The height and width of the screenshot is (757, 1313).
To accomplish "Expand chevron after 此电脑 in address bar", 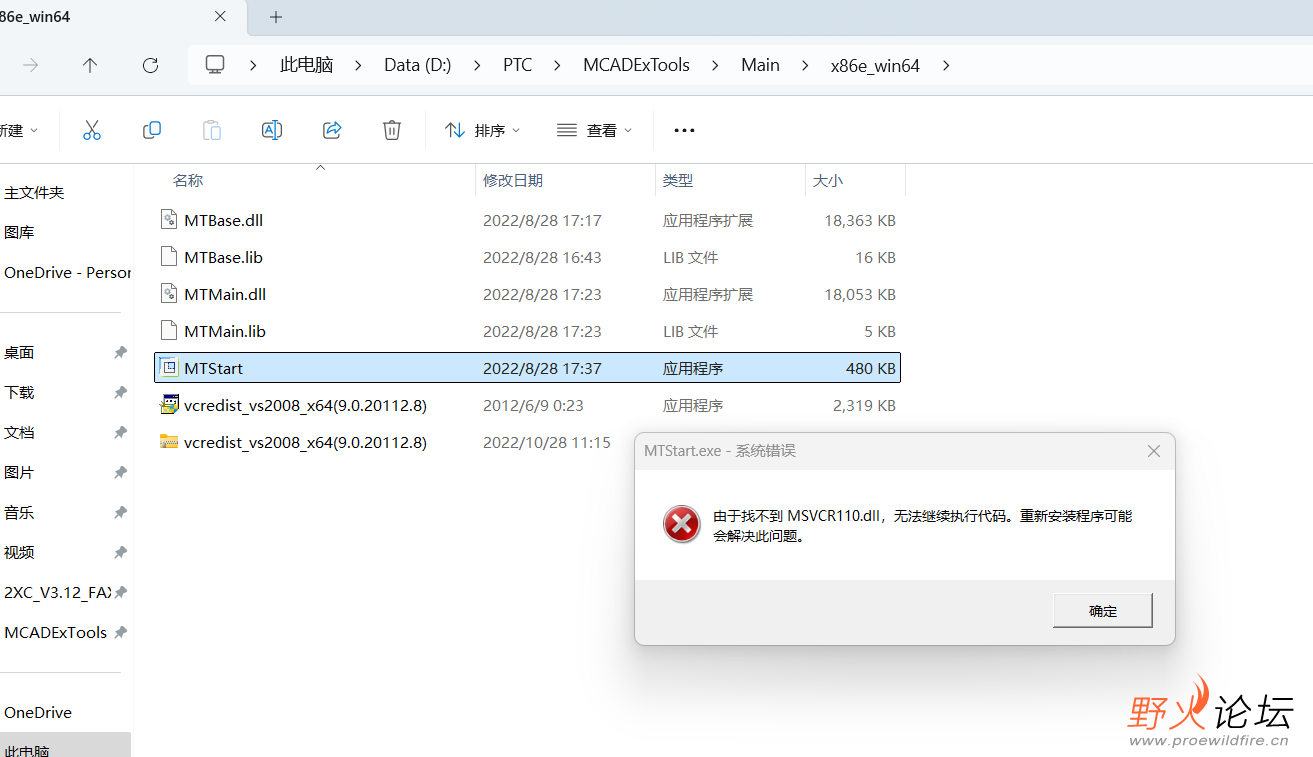I will pyautogui.click(x=358, y=65).
